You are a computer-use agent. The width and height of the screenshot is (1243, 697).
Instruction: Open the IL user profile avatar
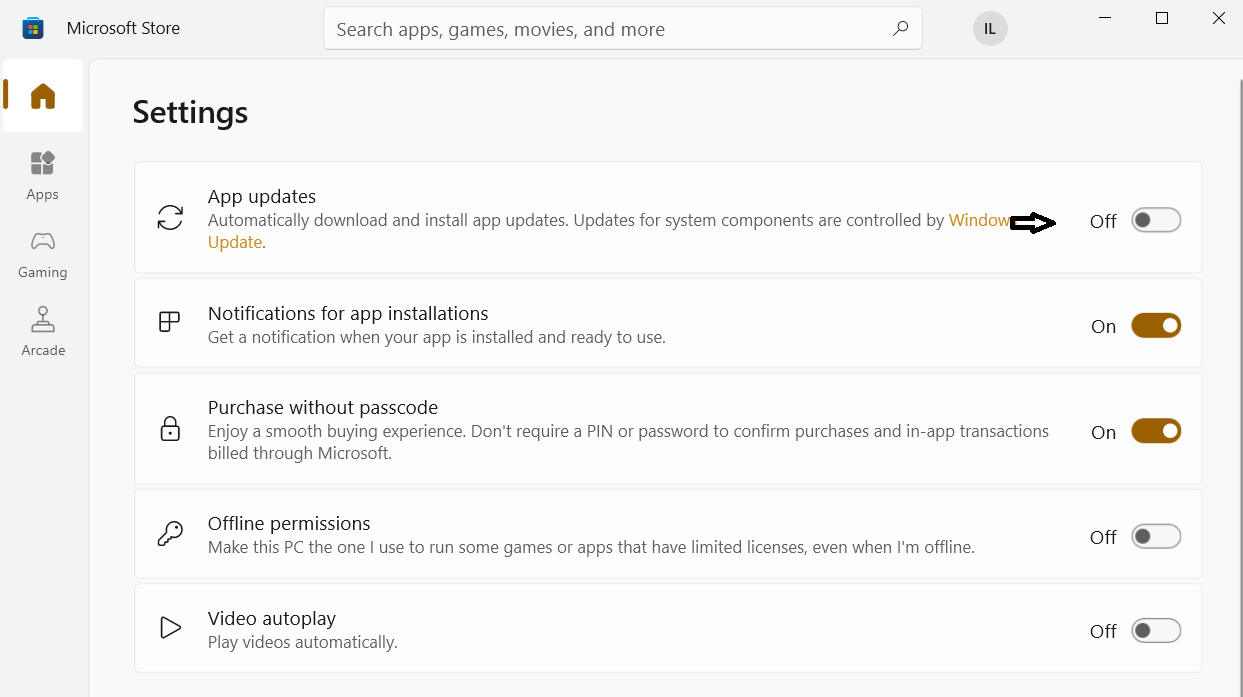[989, 29]
